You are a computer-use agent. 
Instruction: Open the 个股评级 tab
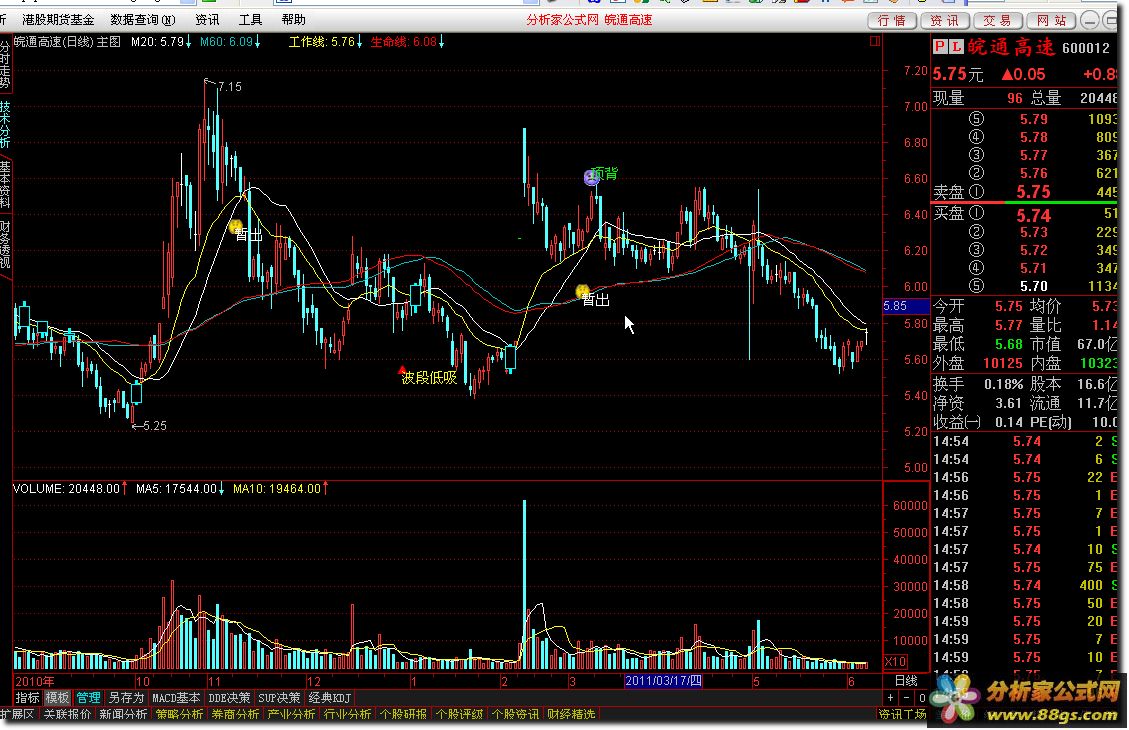tap(459, 714)
